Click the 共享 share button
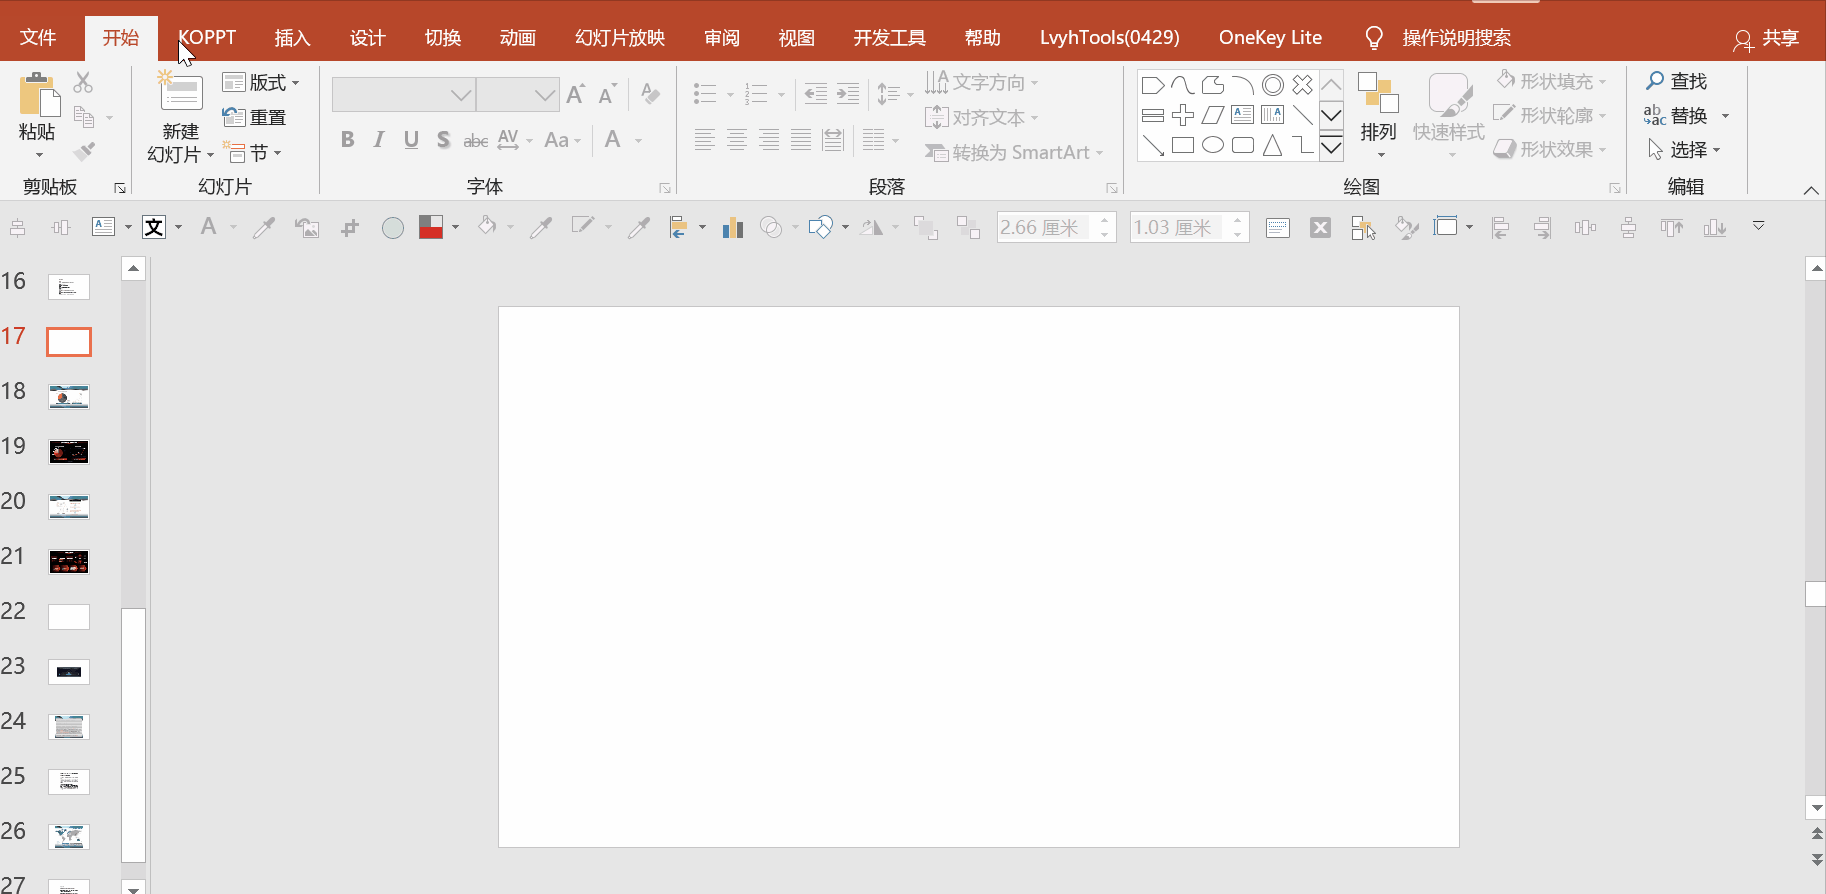1826x894 pixels. click(1767, 38)
